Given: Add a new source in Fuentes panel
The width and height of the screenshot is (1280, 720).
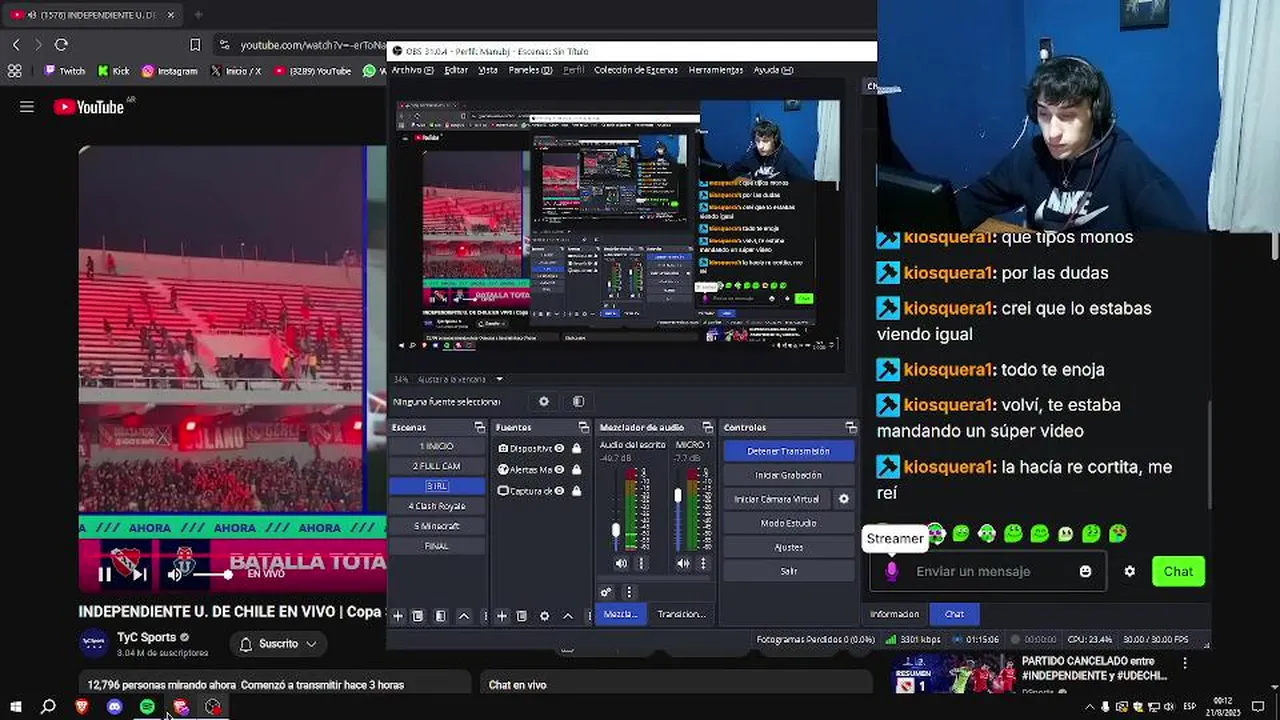Looking at the screenshot, I should 502,616.
